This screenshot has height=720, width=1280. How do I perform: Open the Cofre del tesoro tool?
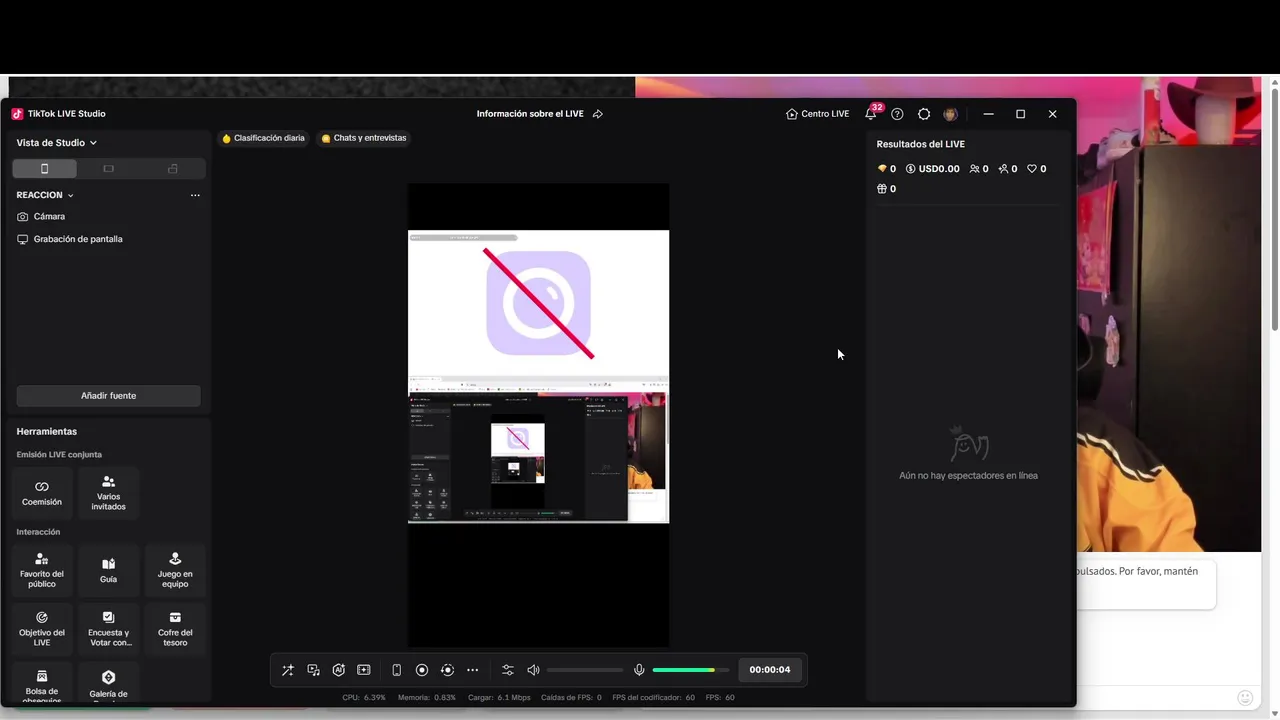175,629
